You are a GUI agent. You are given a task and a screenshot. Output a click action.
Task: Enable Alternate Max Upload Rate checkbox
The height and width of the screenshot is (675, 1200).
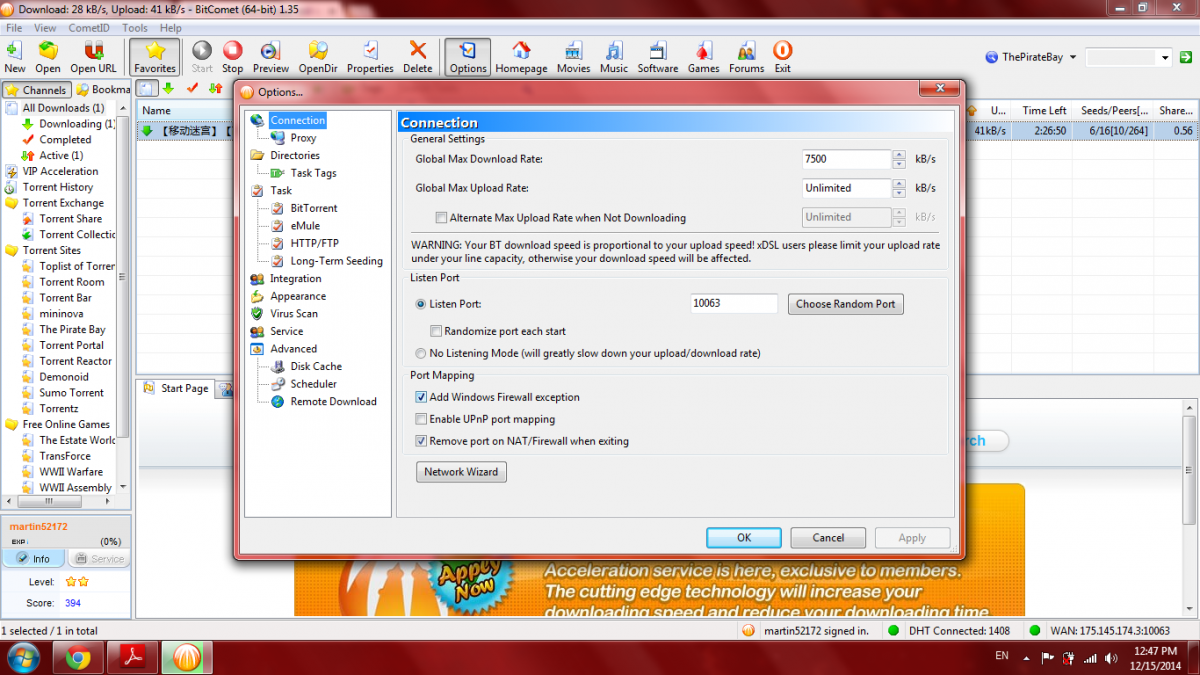tap(441, 217)
